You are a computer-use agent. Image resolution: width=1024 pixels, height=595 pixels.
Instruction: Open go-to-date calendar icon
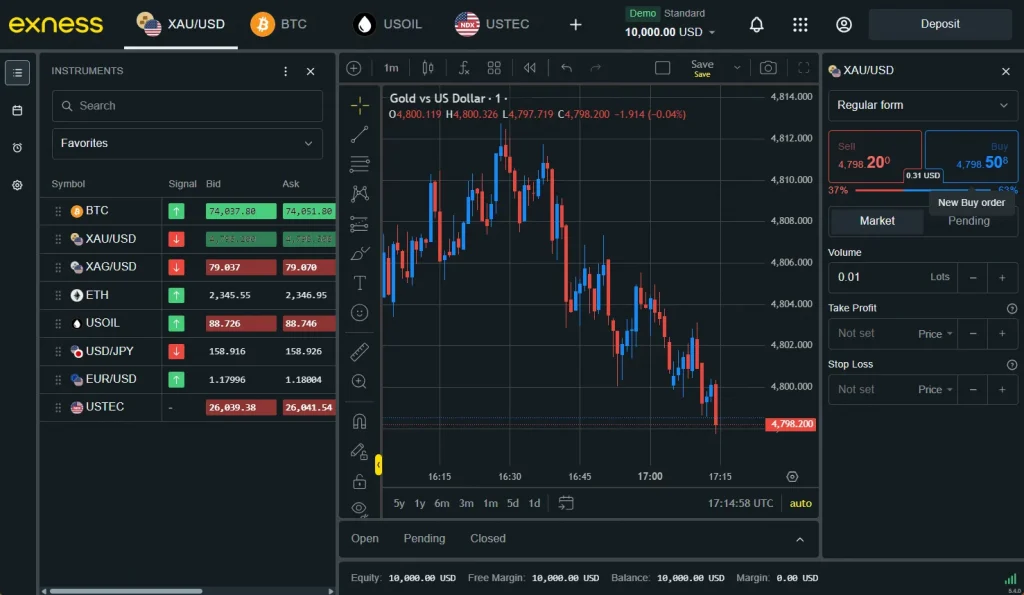pos(566,504)
